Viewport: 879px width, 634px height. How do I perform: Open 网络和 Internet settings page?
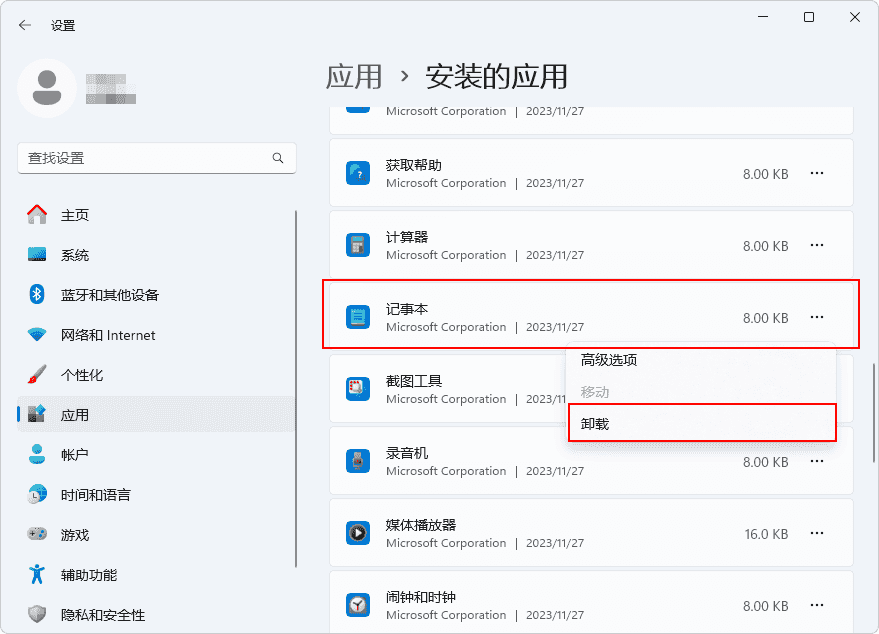click(108, 335)
